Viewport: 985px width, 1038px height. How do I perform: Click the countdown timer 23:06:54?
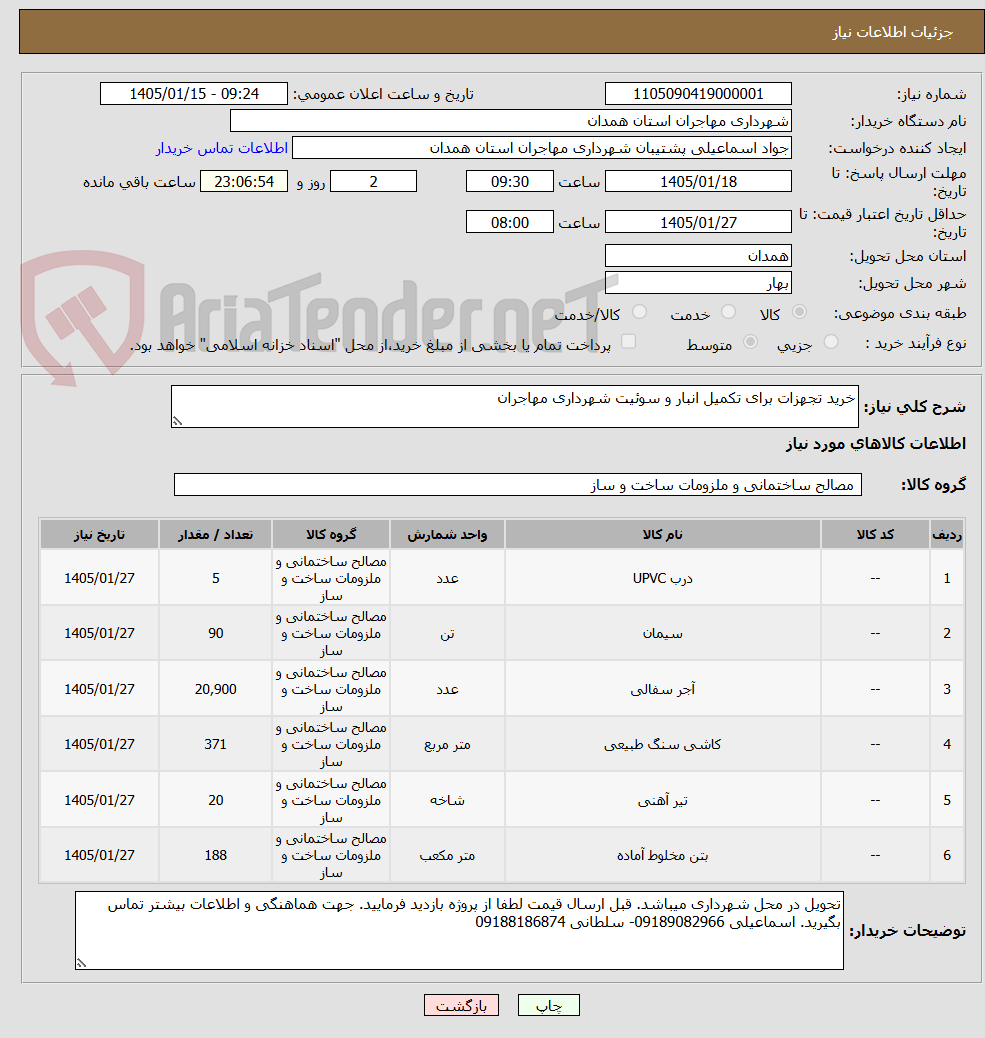[x=244, y=181]
